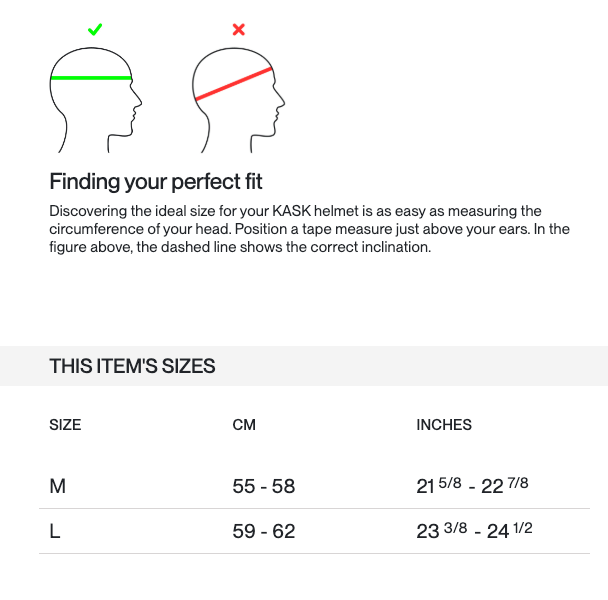
Task: Open the "THIS ITEM'S SIZES" section header
Action: tap(132, 366)
